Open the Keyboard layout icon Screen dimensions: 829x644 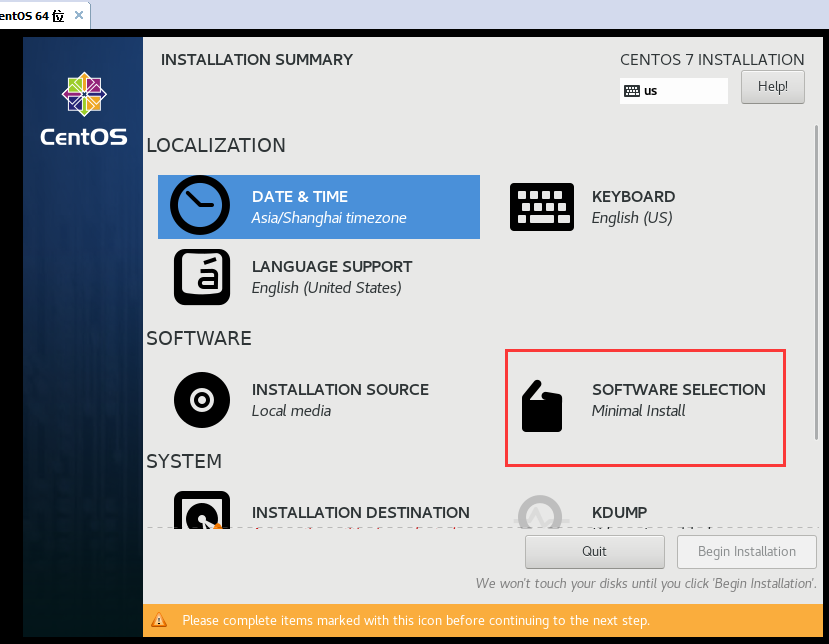[541, 207]
